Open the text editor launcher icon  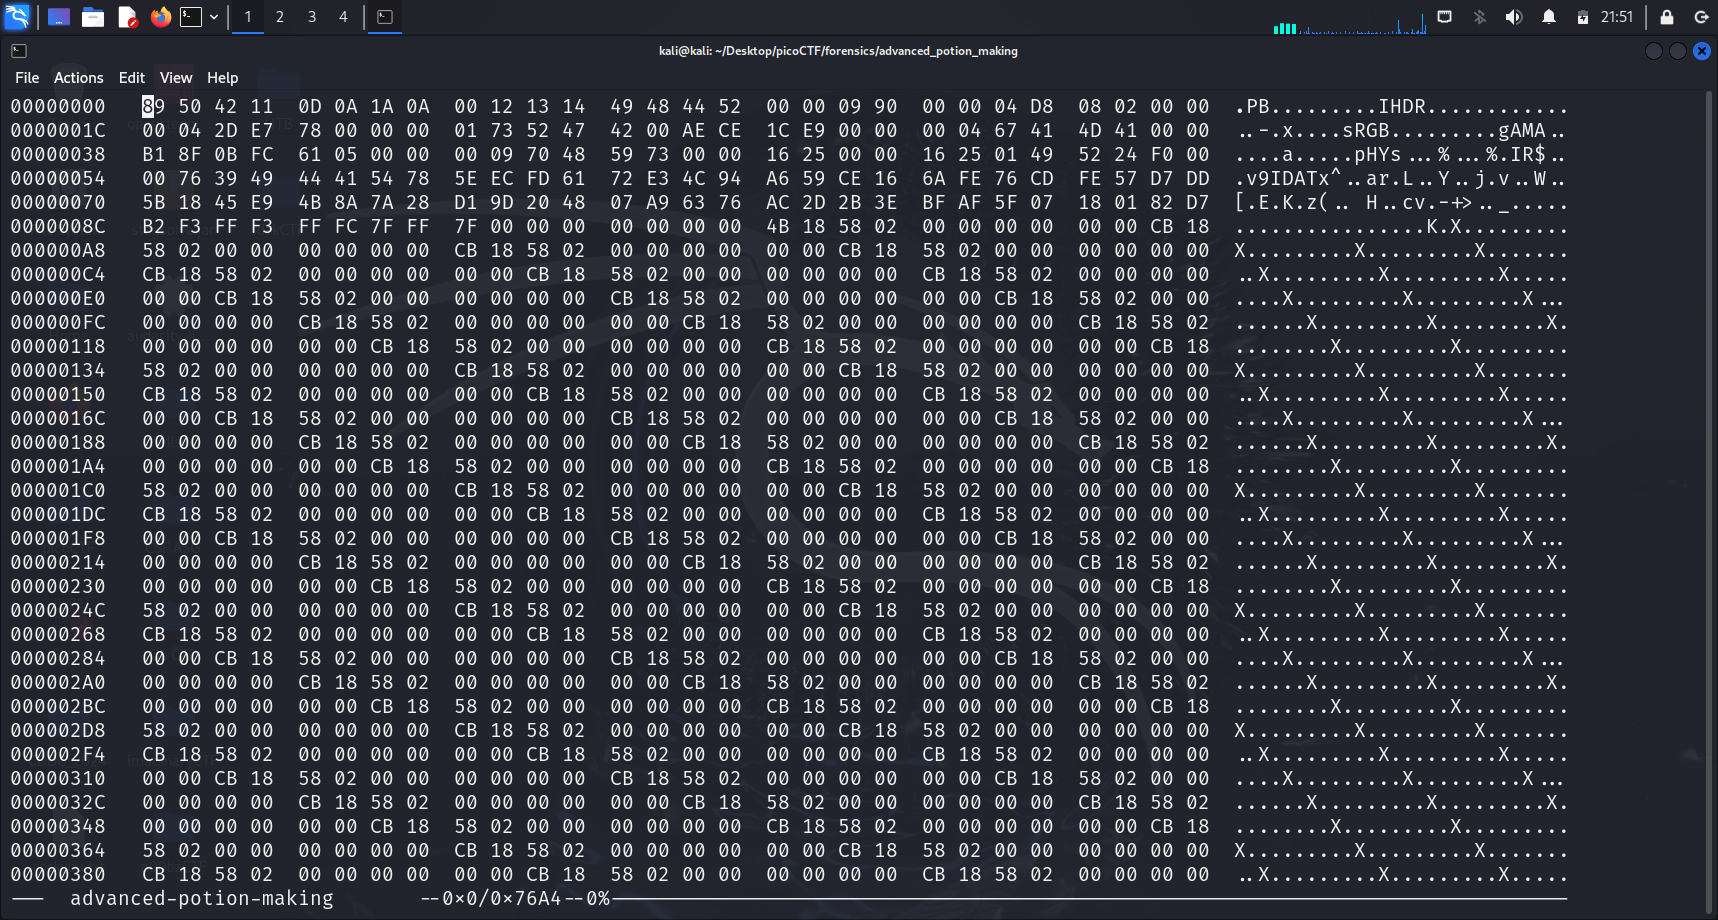[x=127, y=17]
